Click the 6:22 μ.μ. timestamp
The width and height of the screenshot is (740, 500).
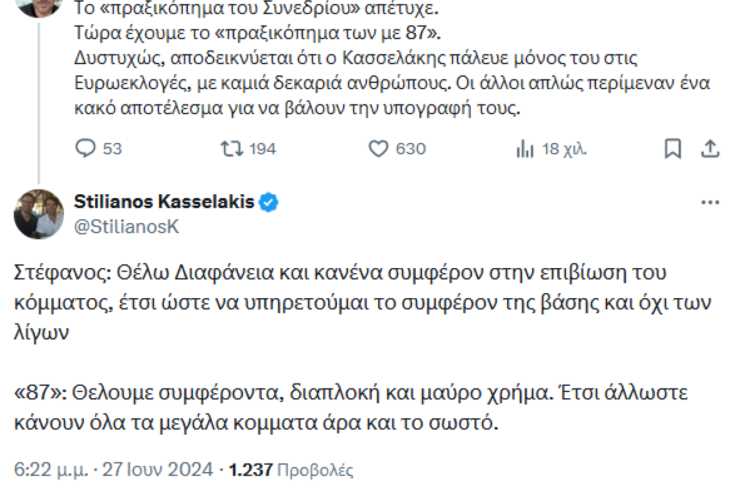[x=49, y=469]
